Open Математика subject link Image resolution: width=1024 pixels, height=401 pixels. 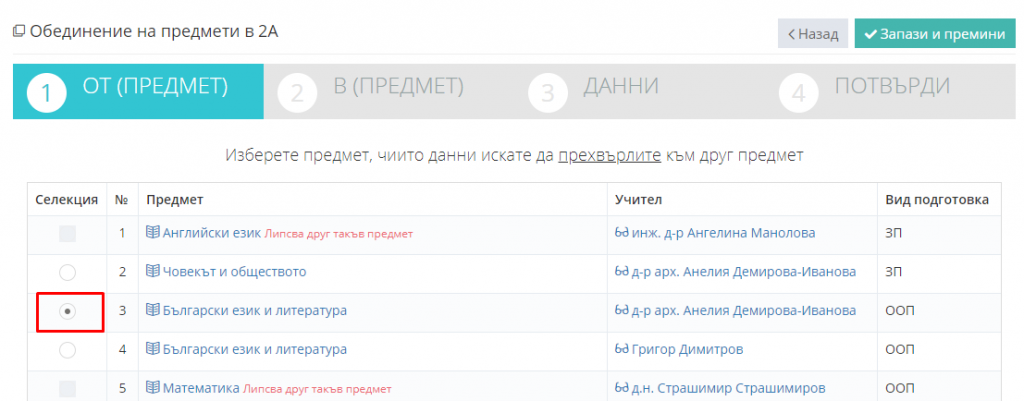pyautogui.click(x=201, y=389)
